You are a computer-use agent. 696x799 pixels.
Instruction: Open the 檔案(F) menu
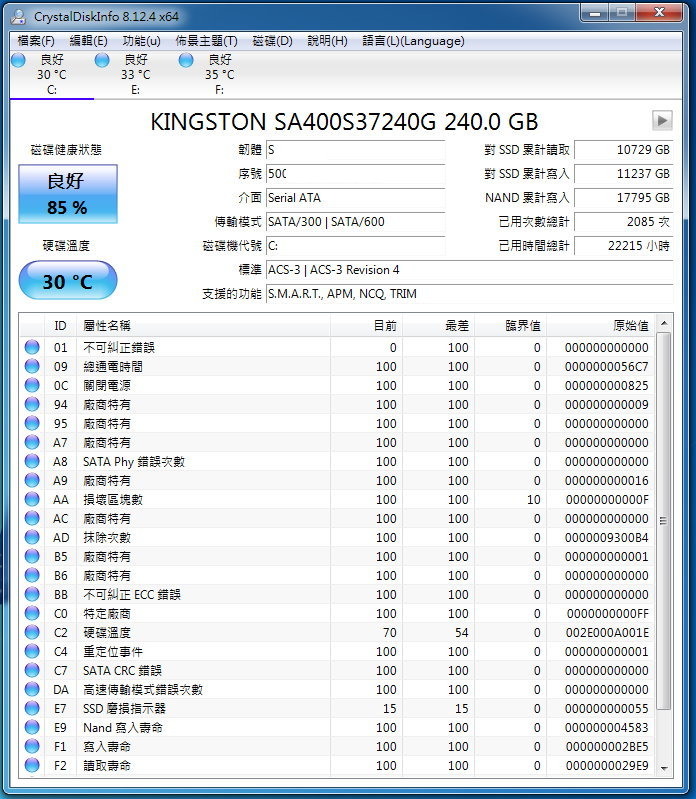36,41
